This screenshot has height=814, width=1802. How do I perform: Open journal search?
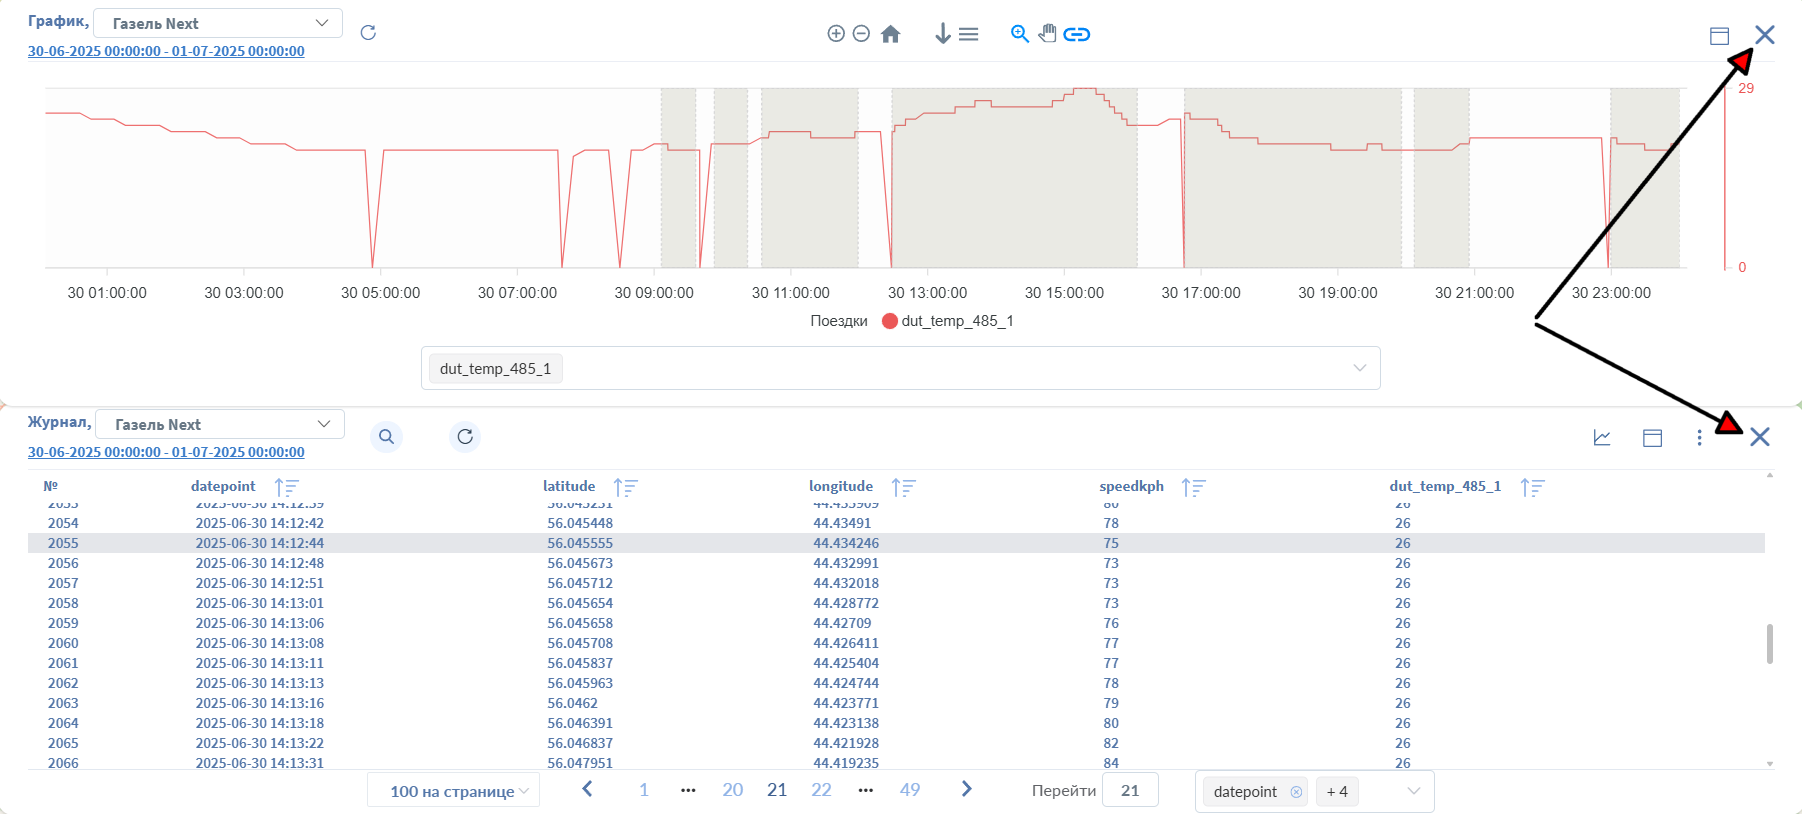[x=386, y=437]
